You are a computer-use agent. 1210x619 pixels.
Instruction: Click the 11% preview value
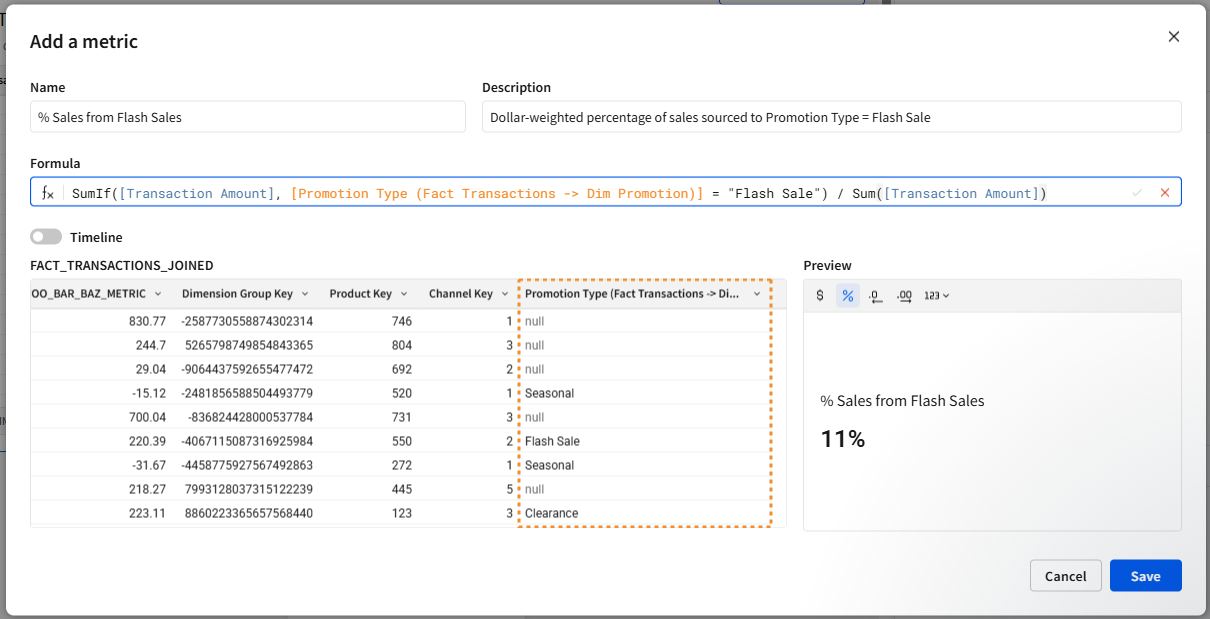[843, 439]
